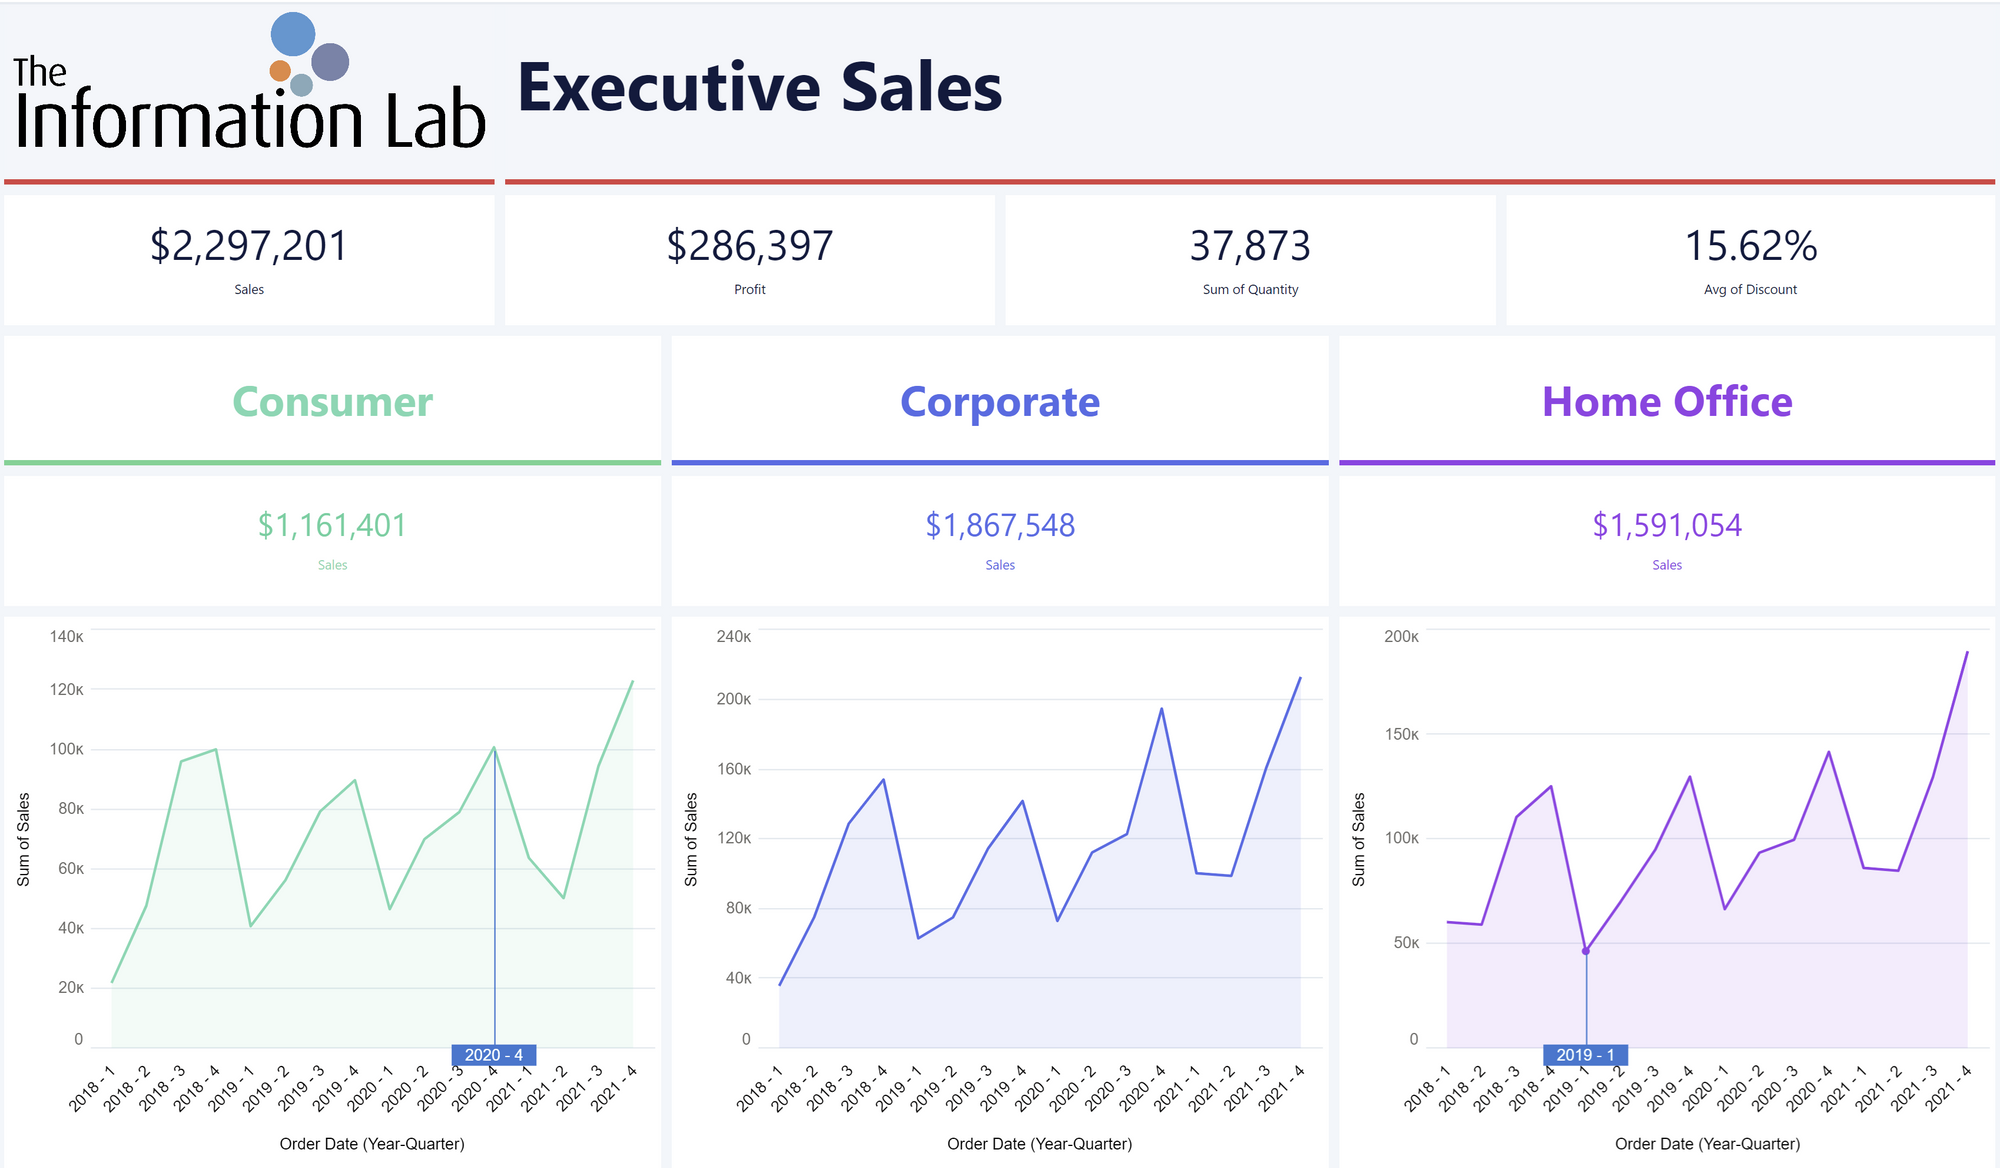Click Consumer chart Order Date axis title
Image resolution: width=2000 pixels, height=1168 pixels.
372,1144
